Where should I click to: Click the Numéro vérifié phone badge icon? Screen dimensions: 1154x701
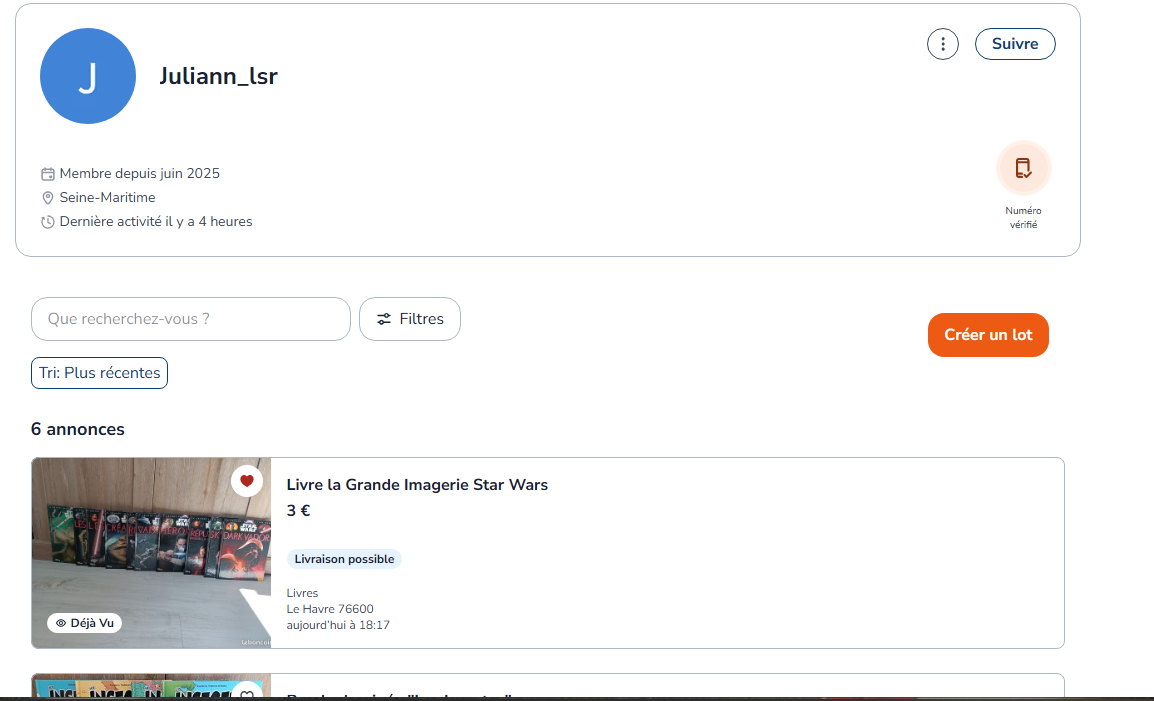1023,168
